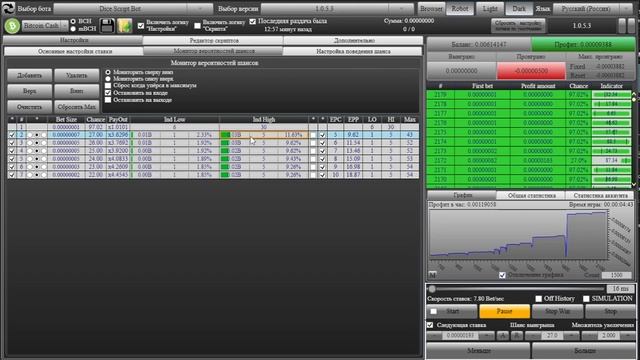Increase the multiplier 2.000 value
This screenshot has width=640, height=360.
coord(628,336)
